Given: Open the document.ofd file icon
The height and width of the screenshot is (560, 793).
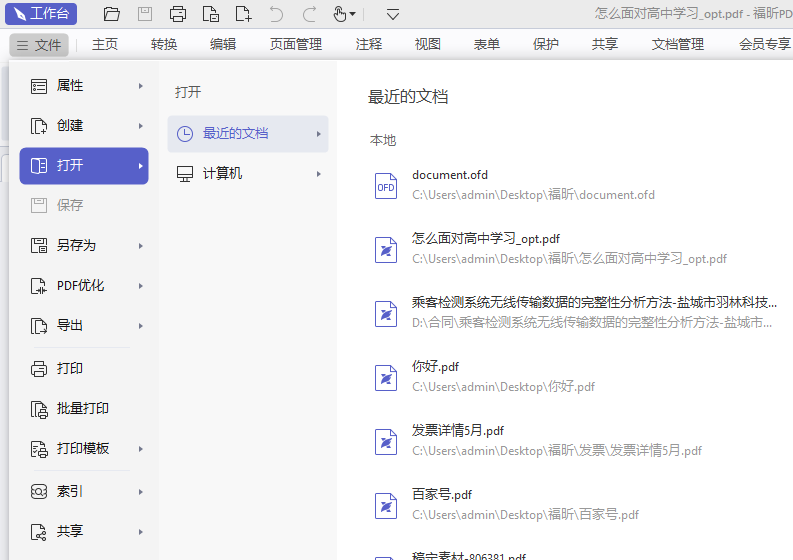Looking at the screenshot, I should coord(385,185).
